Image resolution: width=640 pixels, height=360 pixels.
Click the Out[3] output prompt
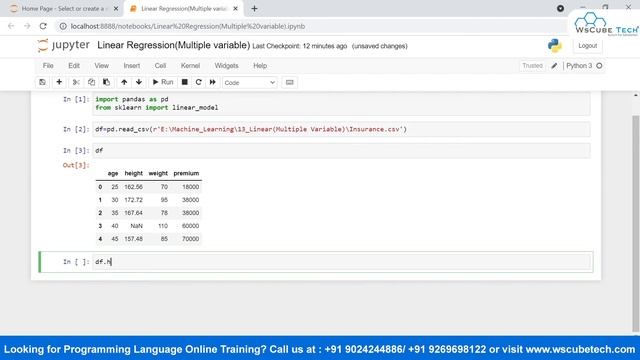pos(76,165)
